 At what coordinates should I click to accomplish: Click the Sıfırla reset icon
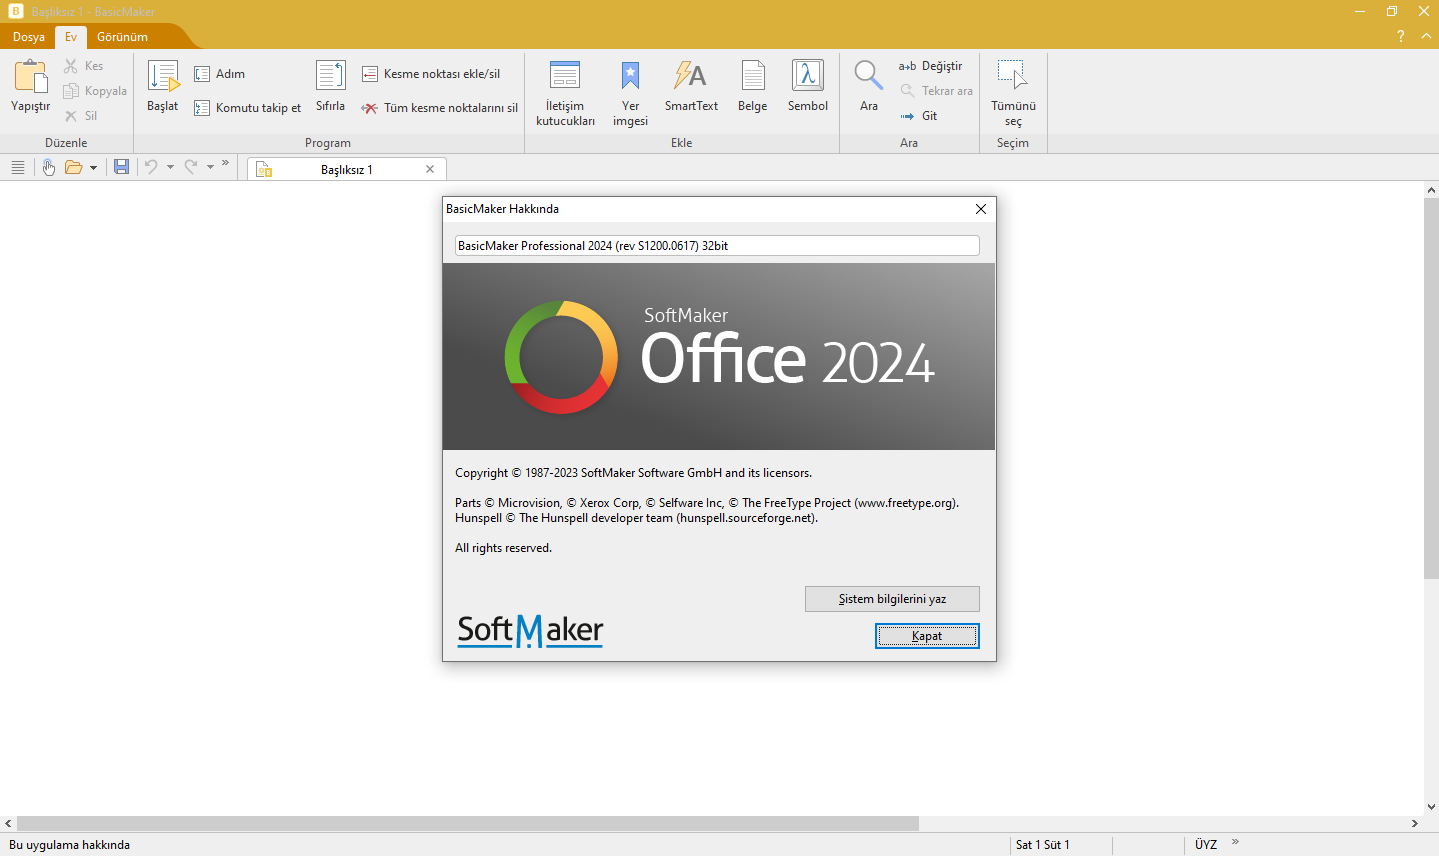[331, 76]
